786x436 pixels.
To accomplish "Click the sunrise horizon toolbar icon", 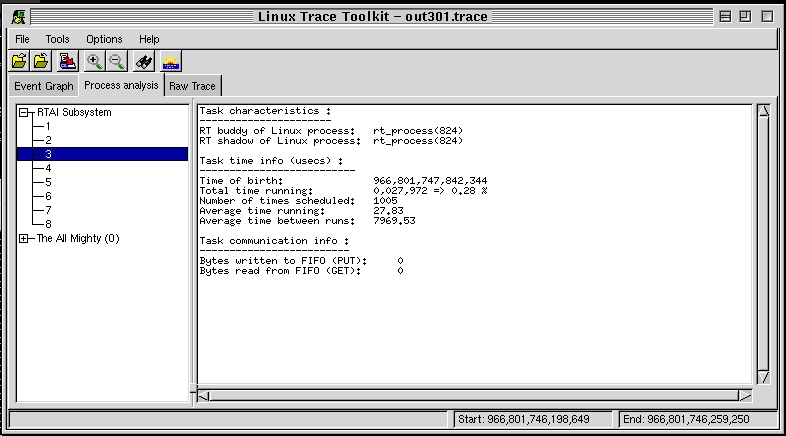I will coord(171,62).
